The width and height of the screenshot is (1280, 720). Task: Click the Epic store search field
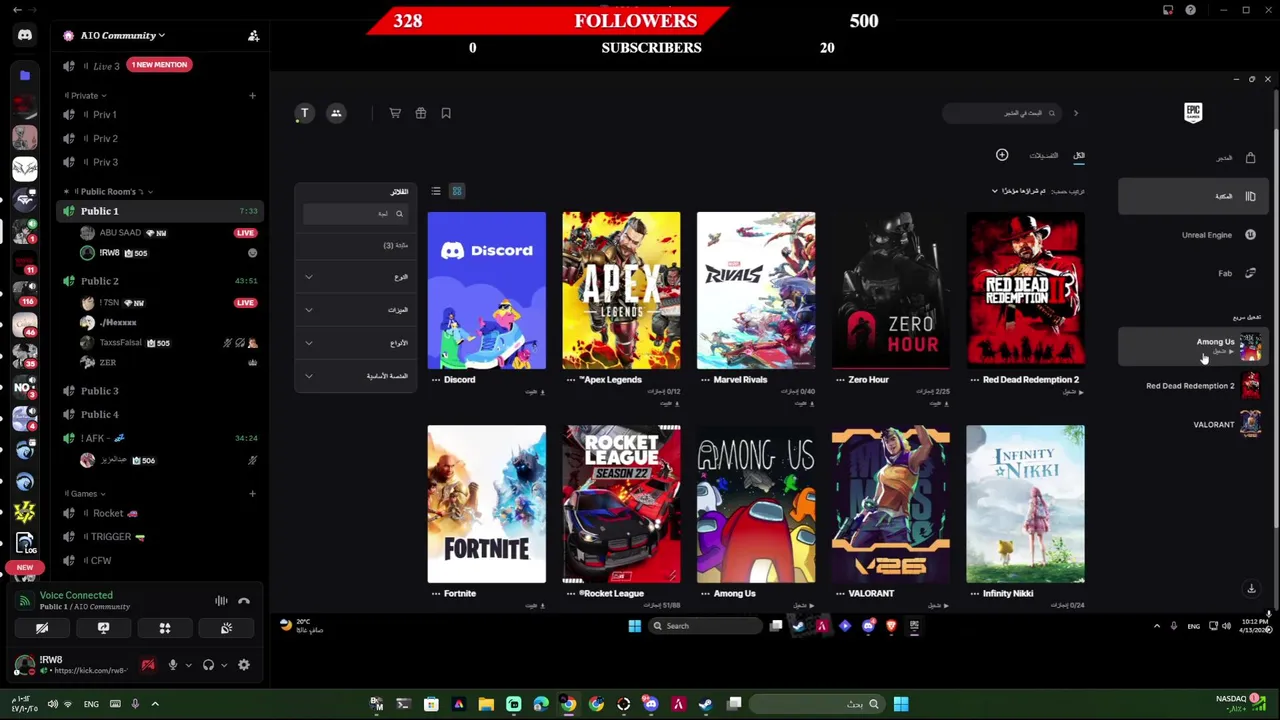[x=1002, y=113]
